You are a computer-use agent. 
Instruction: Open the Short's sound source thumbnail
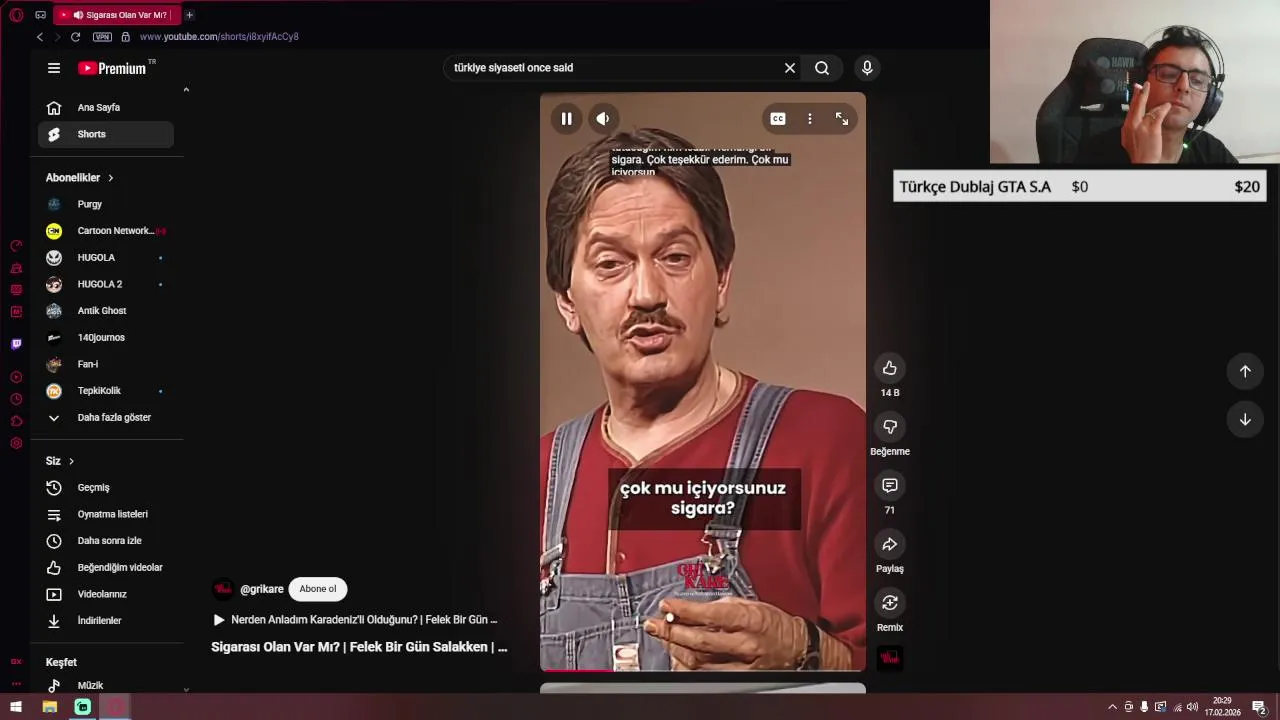890,658
